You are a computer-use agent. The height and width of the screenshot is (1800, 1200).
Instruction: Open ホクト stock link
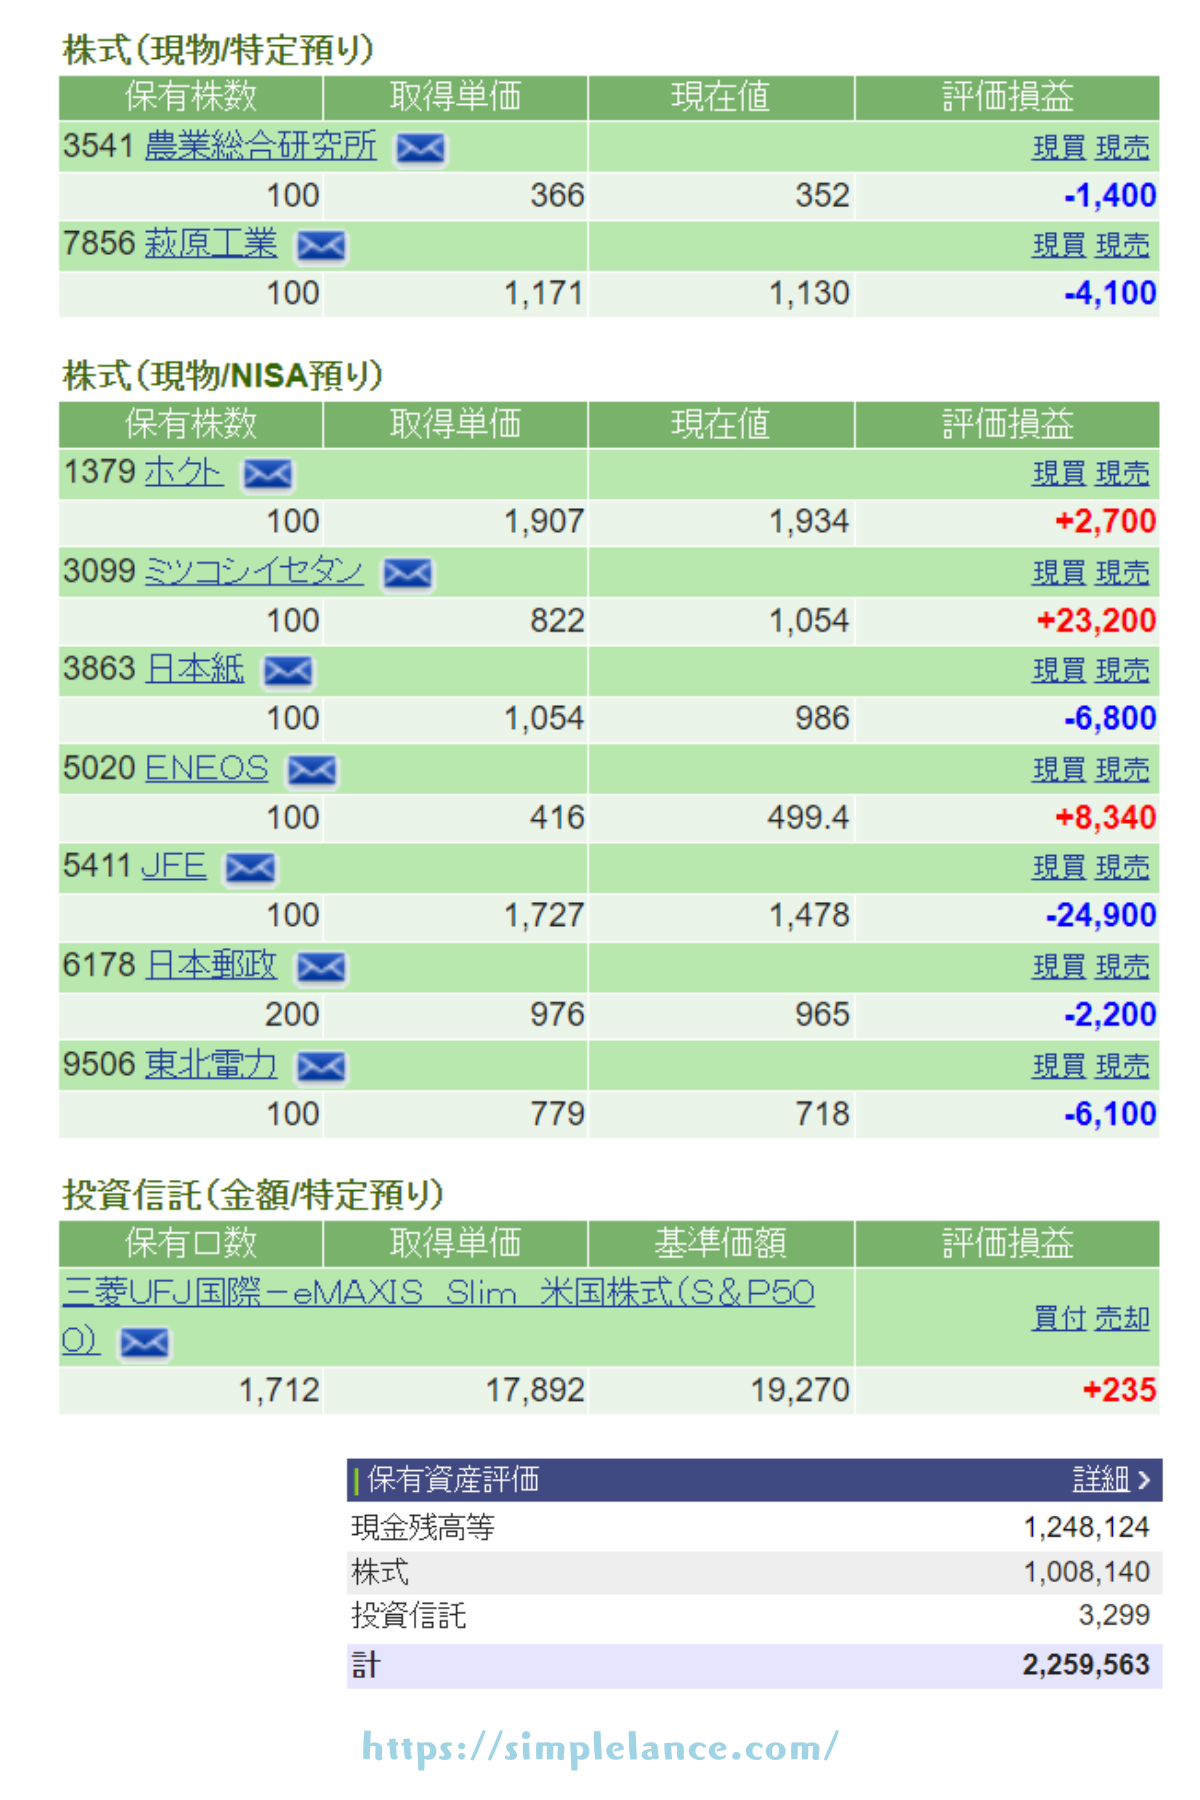[x=184, y=471]
